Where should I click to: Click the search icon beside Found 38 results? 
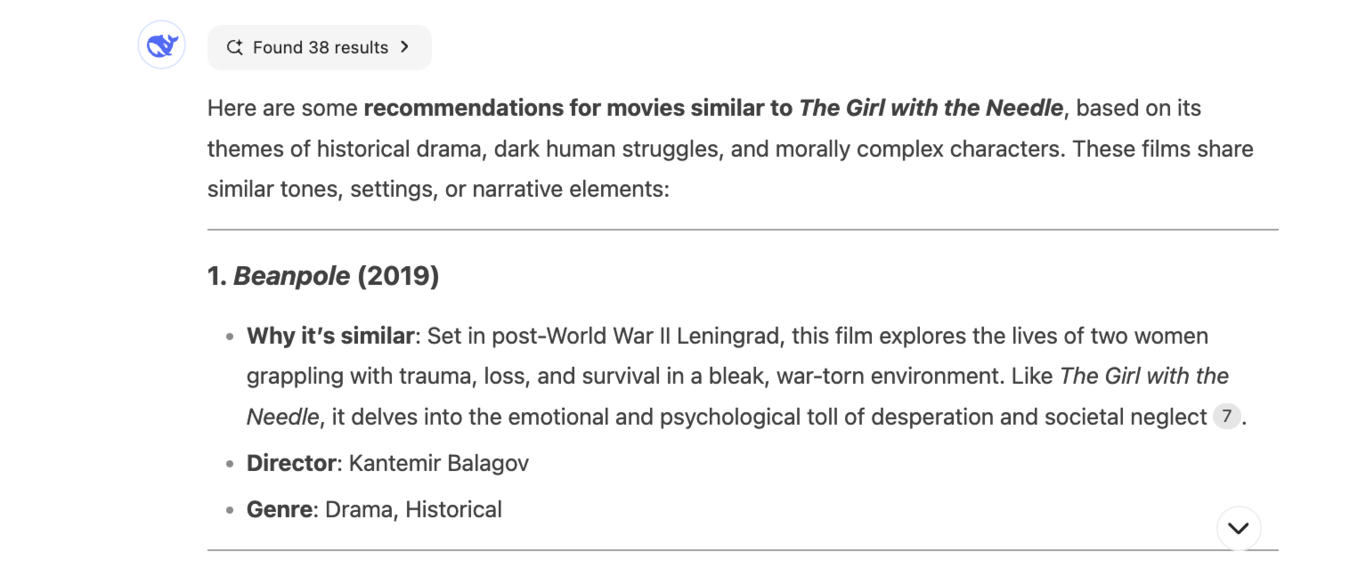point(235,47)
